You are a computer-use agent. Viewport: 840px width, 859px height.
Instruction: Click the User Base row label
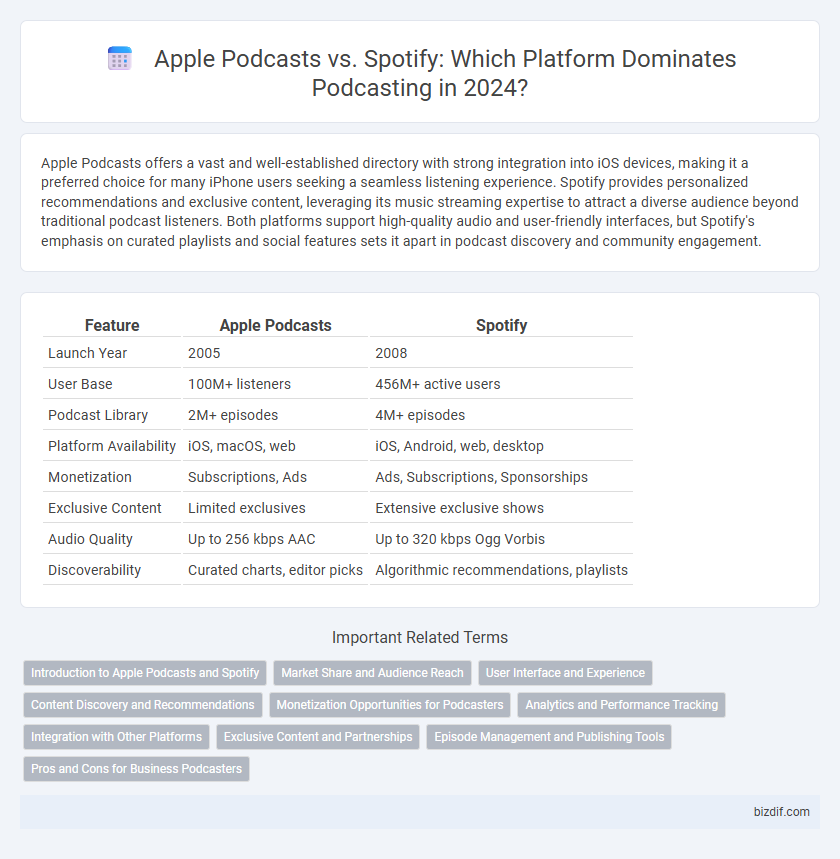[112, 384]
